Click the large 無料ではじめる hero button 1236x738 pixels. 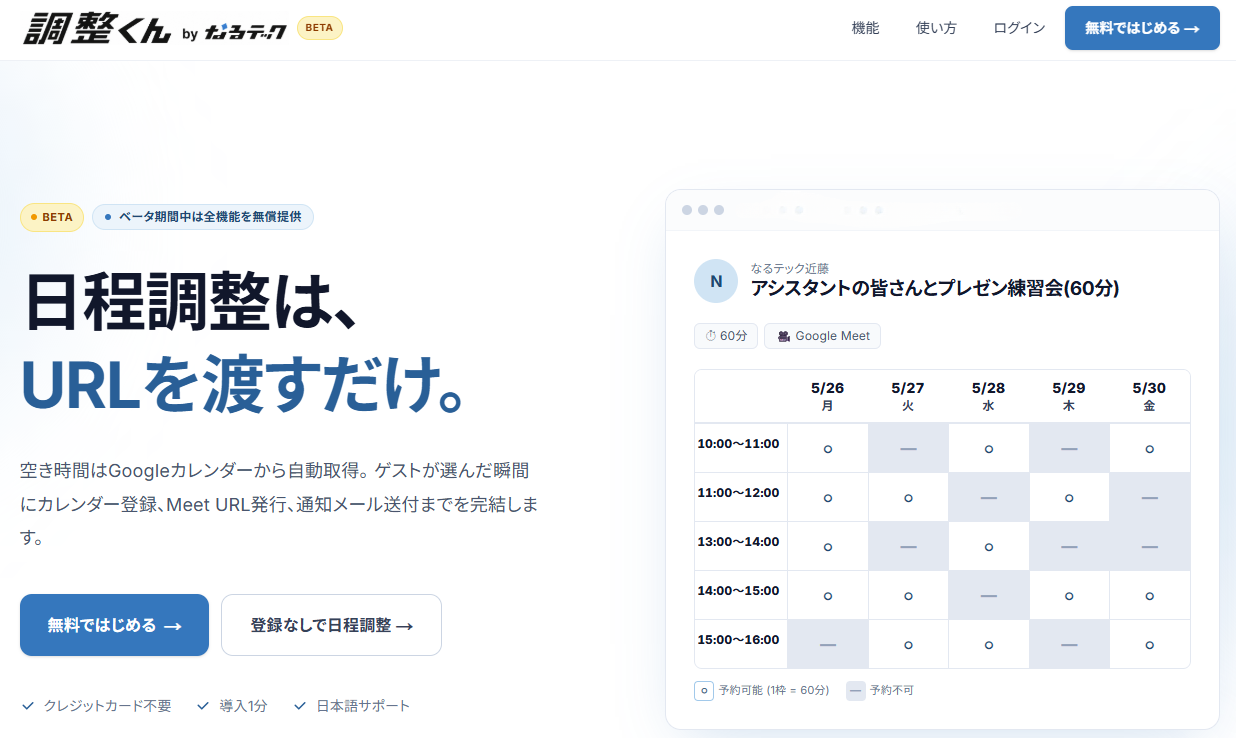tap(114, 625)
